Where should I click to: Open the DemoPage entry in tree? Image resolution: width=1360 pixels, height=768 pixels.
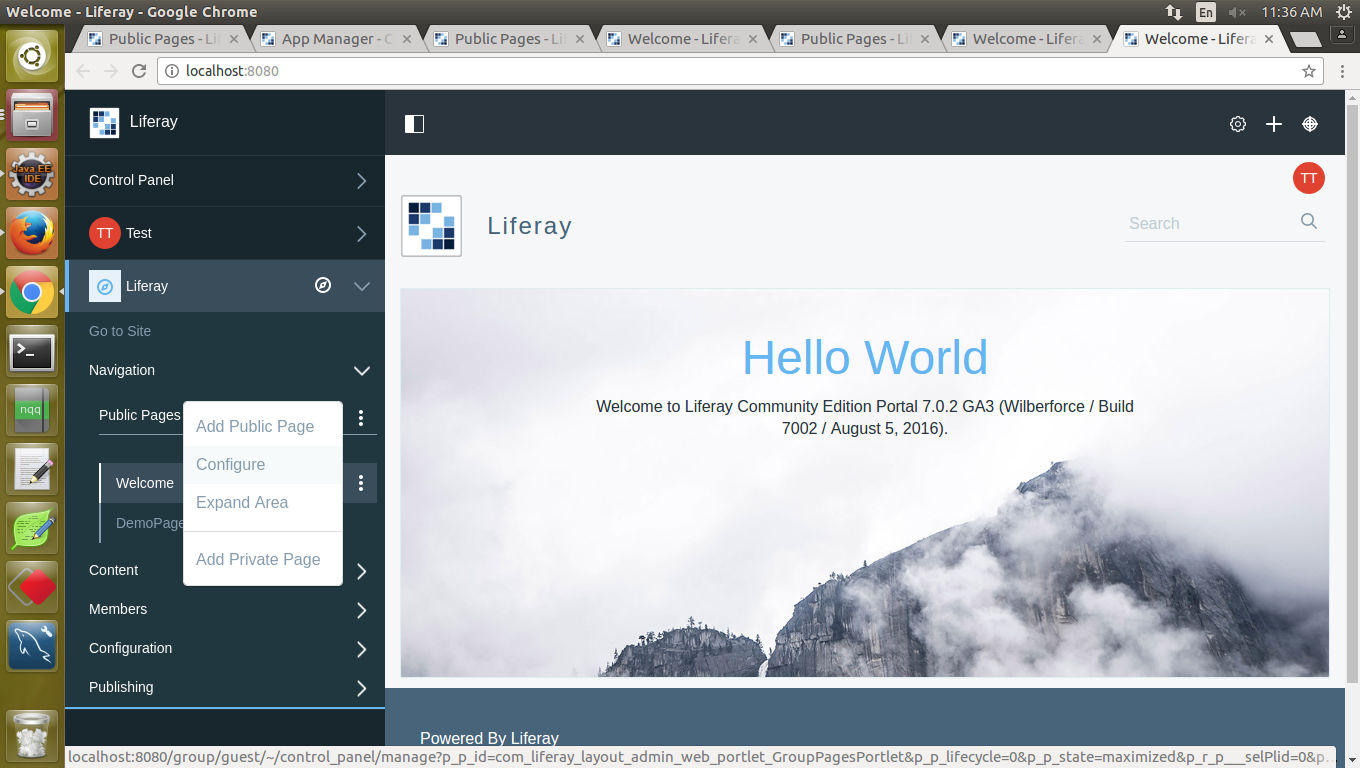pos(150,523)
